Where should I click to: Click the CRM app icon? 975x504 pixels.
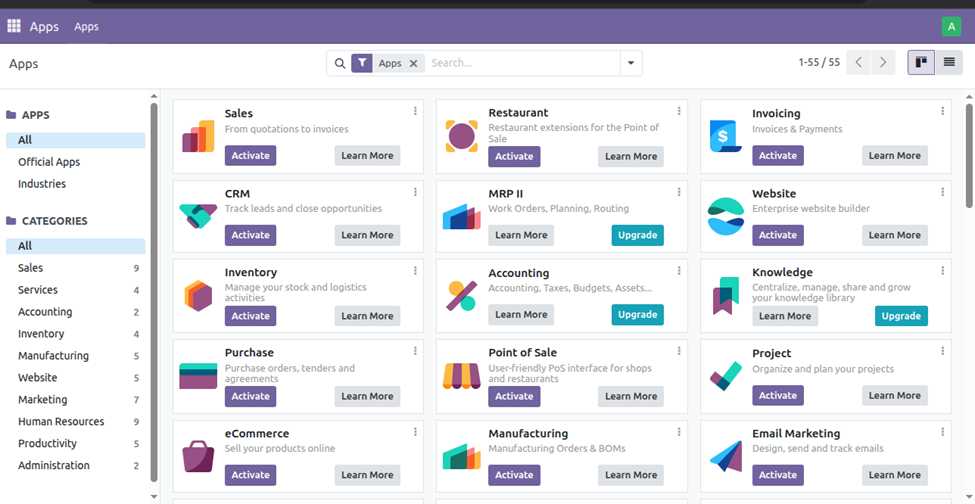198,215
